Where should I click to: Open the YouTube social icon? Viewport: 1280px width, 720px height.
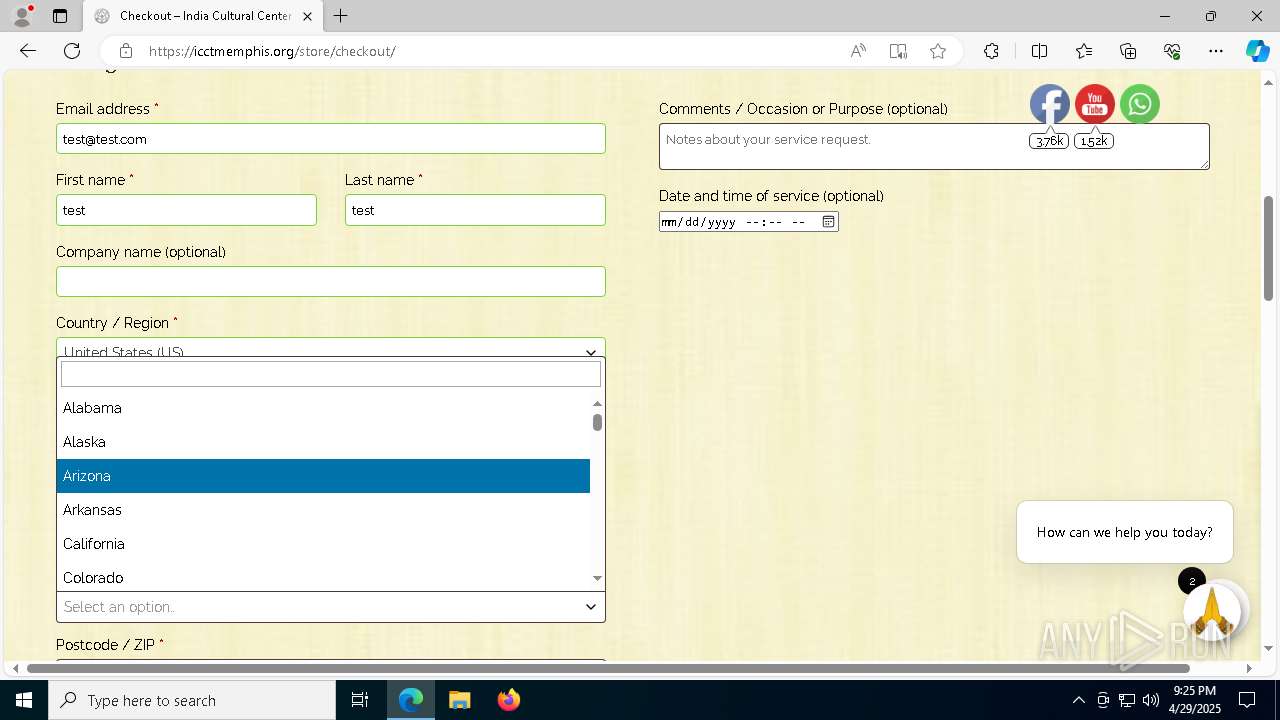point(1095,104)
